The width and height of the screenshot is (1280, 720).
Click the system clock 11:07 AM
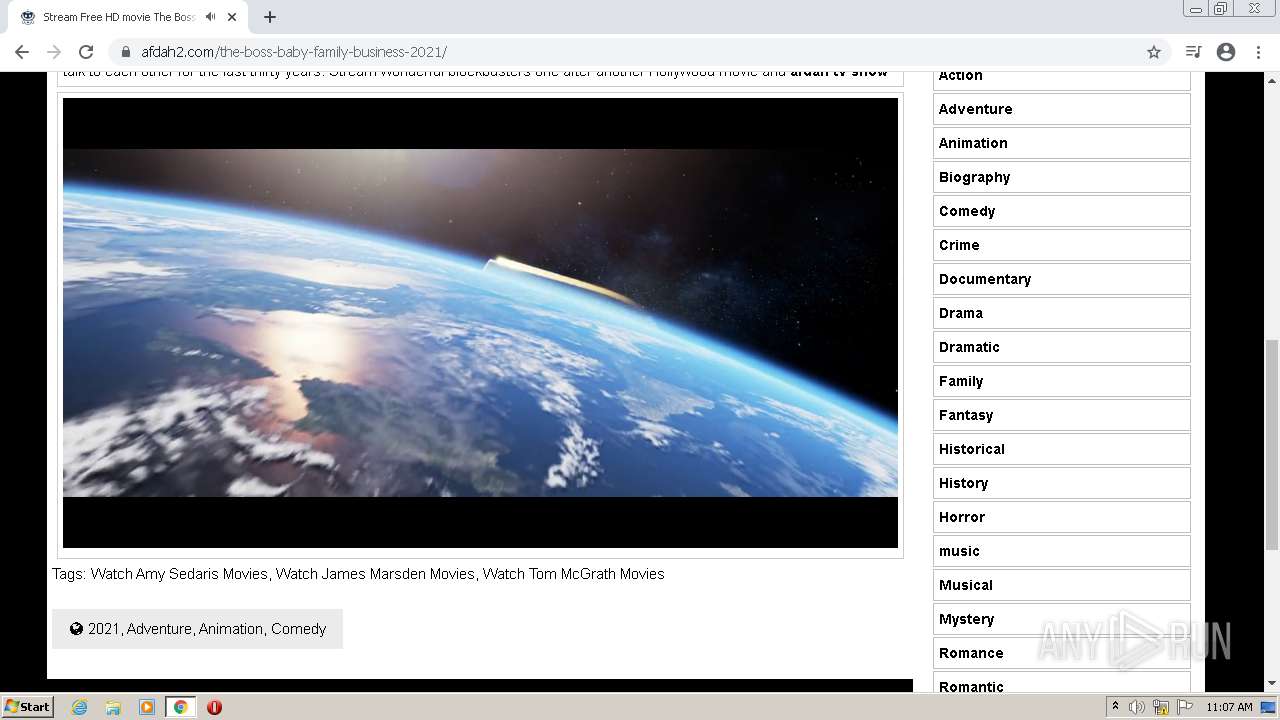pos(1229,707)
